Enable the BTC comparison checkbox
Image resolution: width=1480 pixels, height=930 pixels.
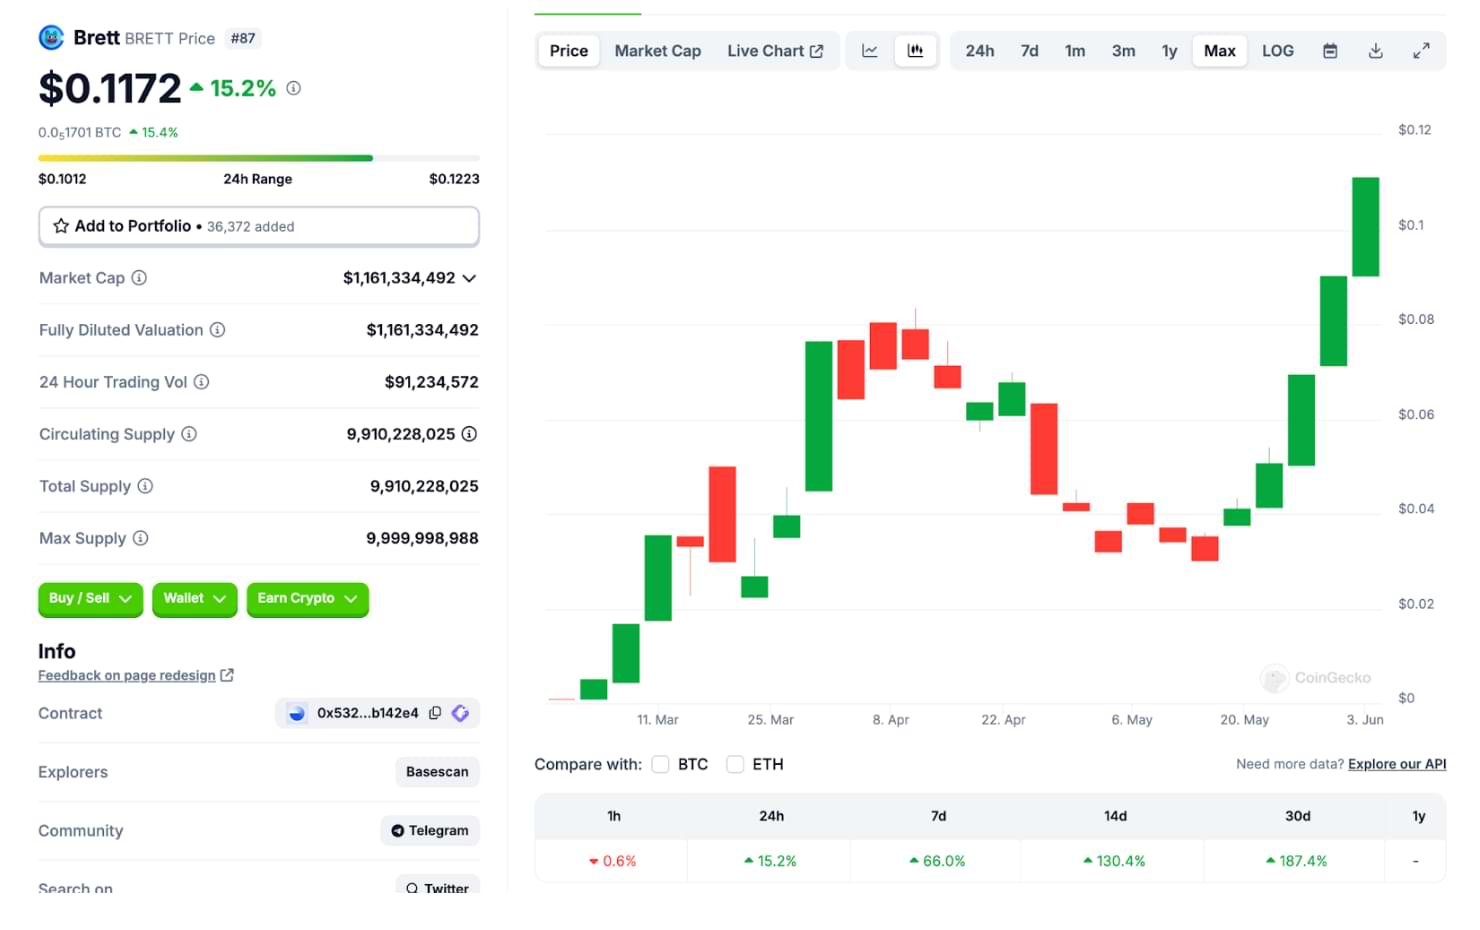coord(660,764)
